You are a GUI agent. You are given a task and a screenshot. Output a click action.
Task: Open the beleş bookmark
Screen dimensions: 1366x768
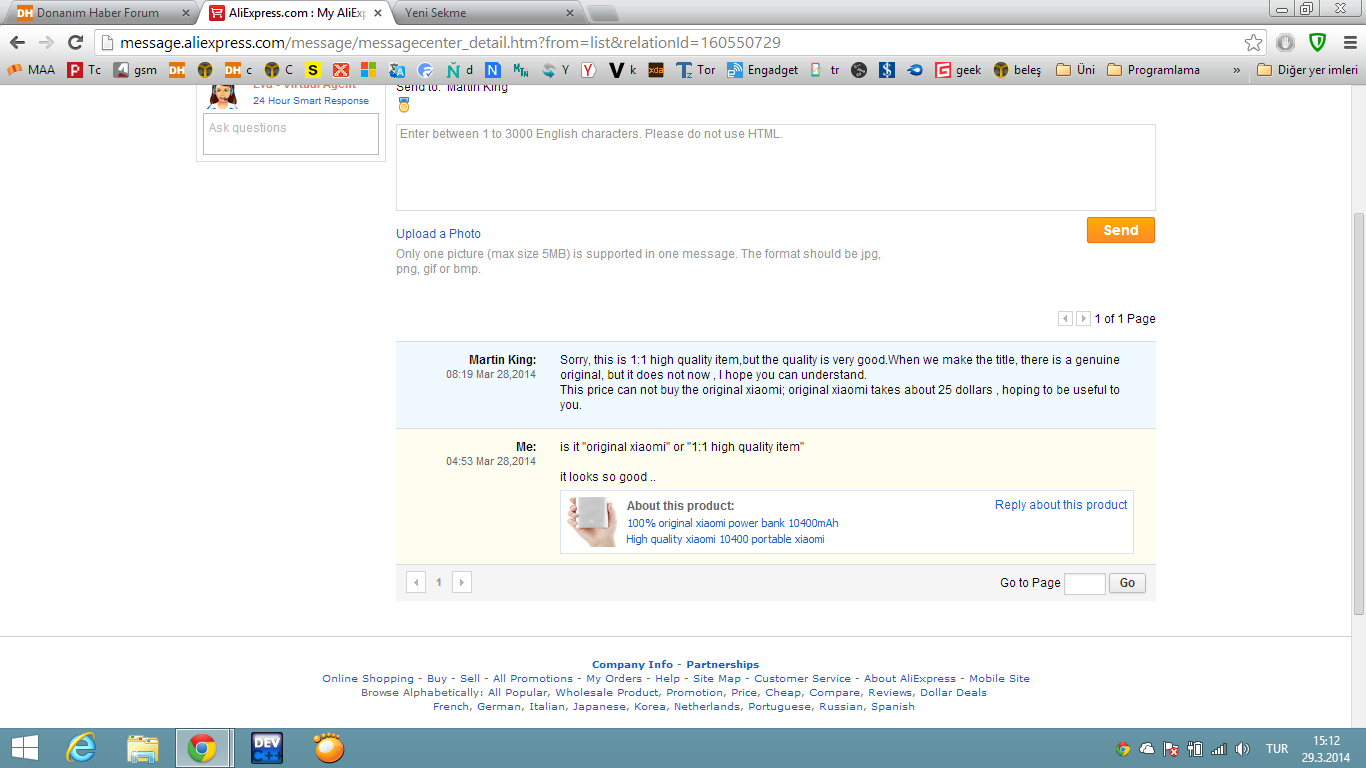pos(1017,70)
